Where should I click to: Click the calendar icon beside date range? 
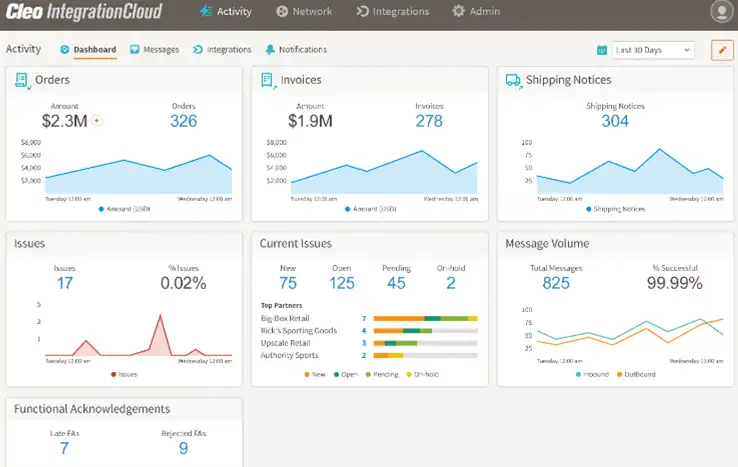coord(602,50)
